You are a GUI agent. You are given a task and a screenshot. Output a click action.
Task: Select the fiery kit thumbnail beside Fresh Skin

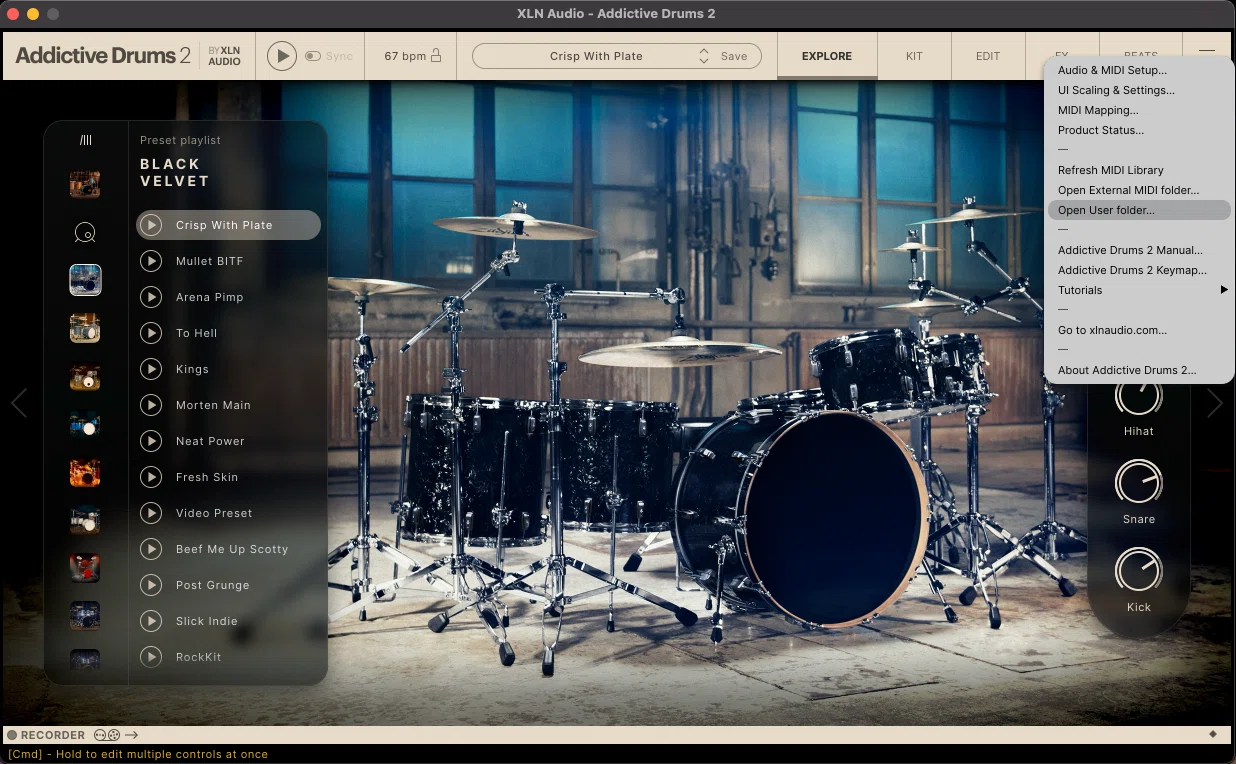pyautogui.click(x=85, y=472)
